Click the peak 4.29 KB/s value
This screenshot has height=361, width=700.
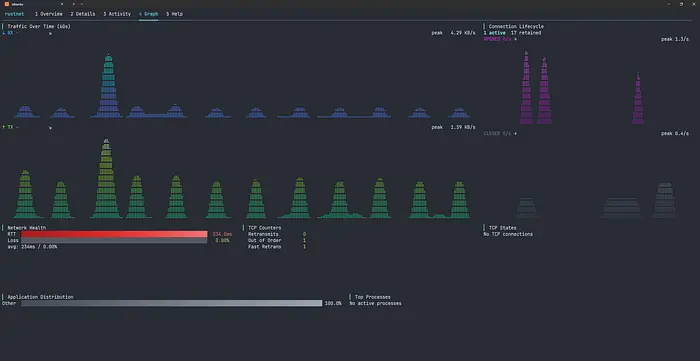[453, 33]
